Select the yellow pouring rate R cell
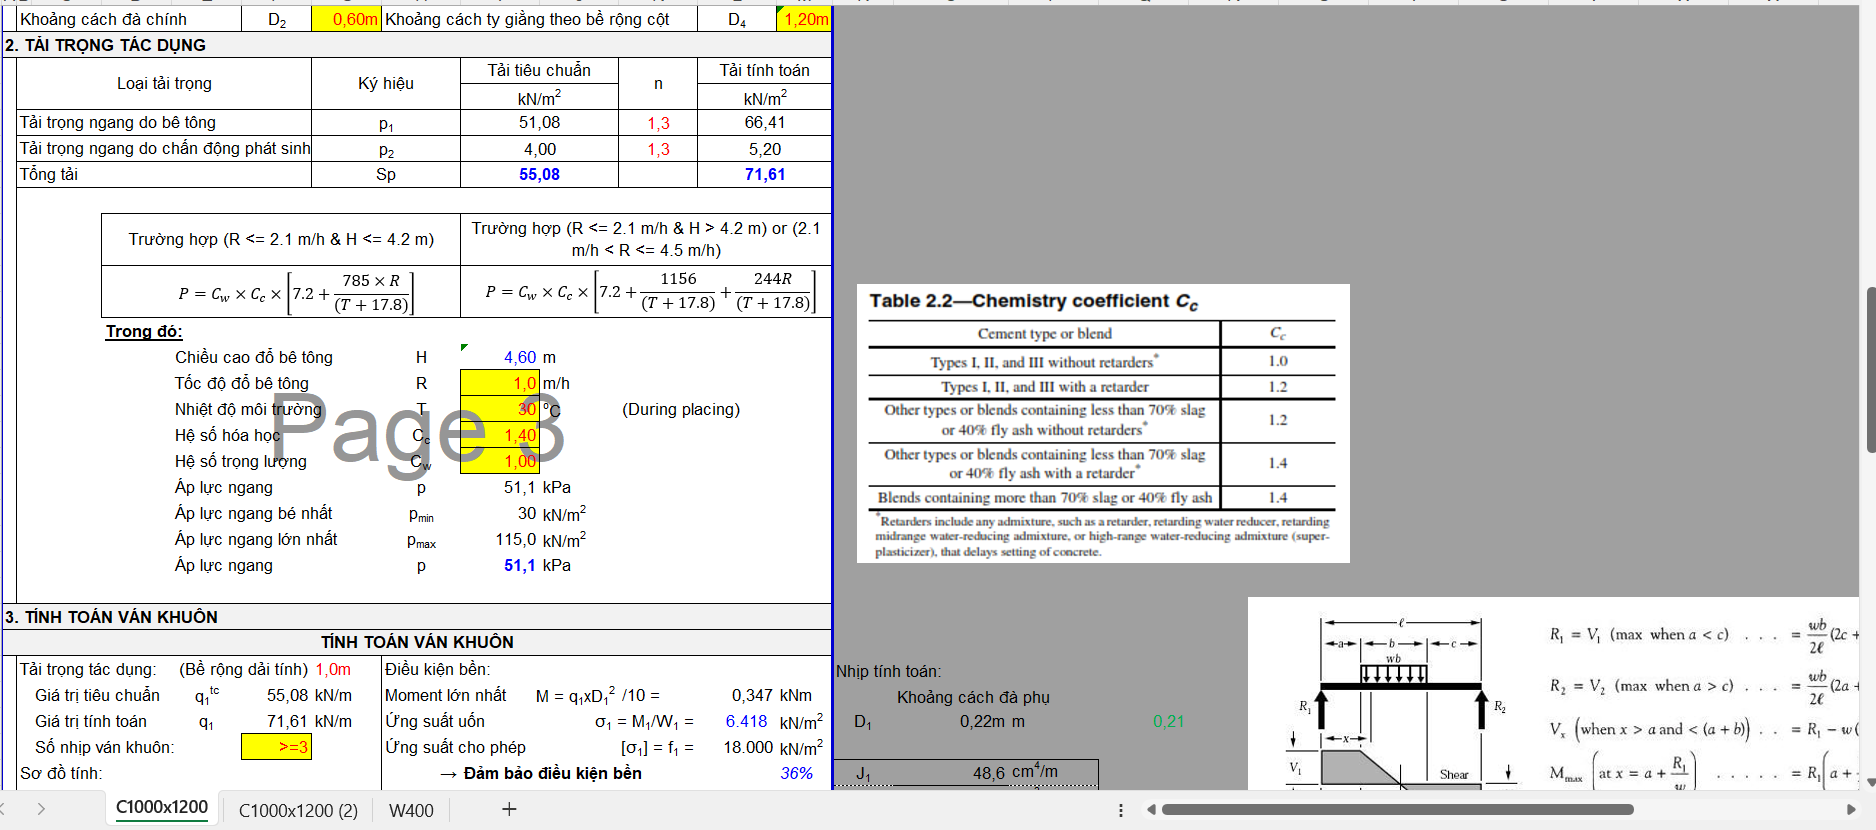The width and height of the screenshot is (1876, 830). (x=500, y=383)
